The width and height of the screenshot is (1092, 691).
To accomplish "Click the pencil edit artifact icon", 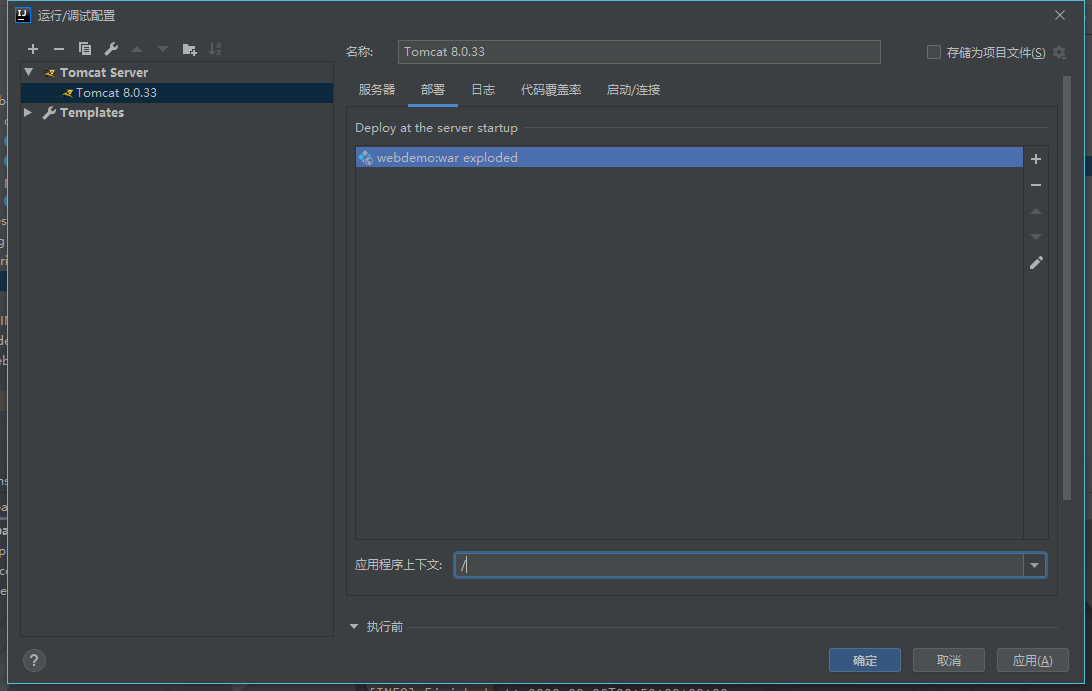I will 1036,263.
